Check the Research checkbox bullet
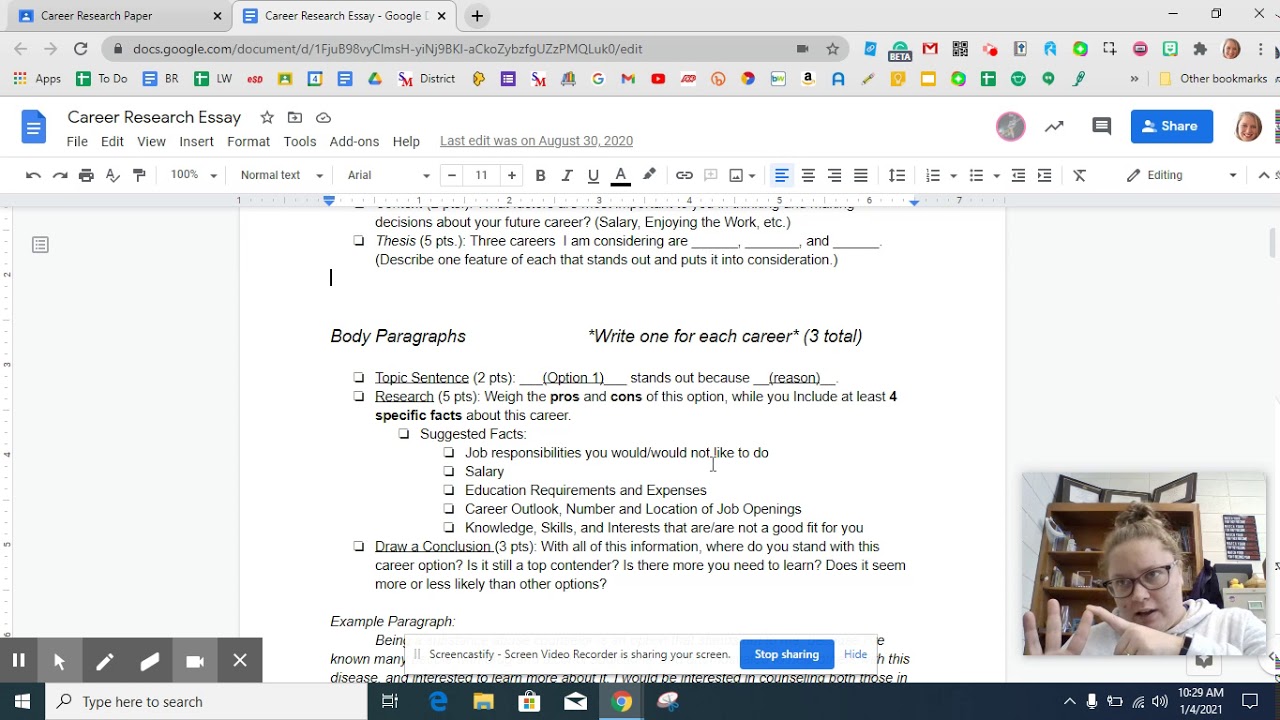 pyautogui.click(x=359, y=396)
